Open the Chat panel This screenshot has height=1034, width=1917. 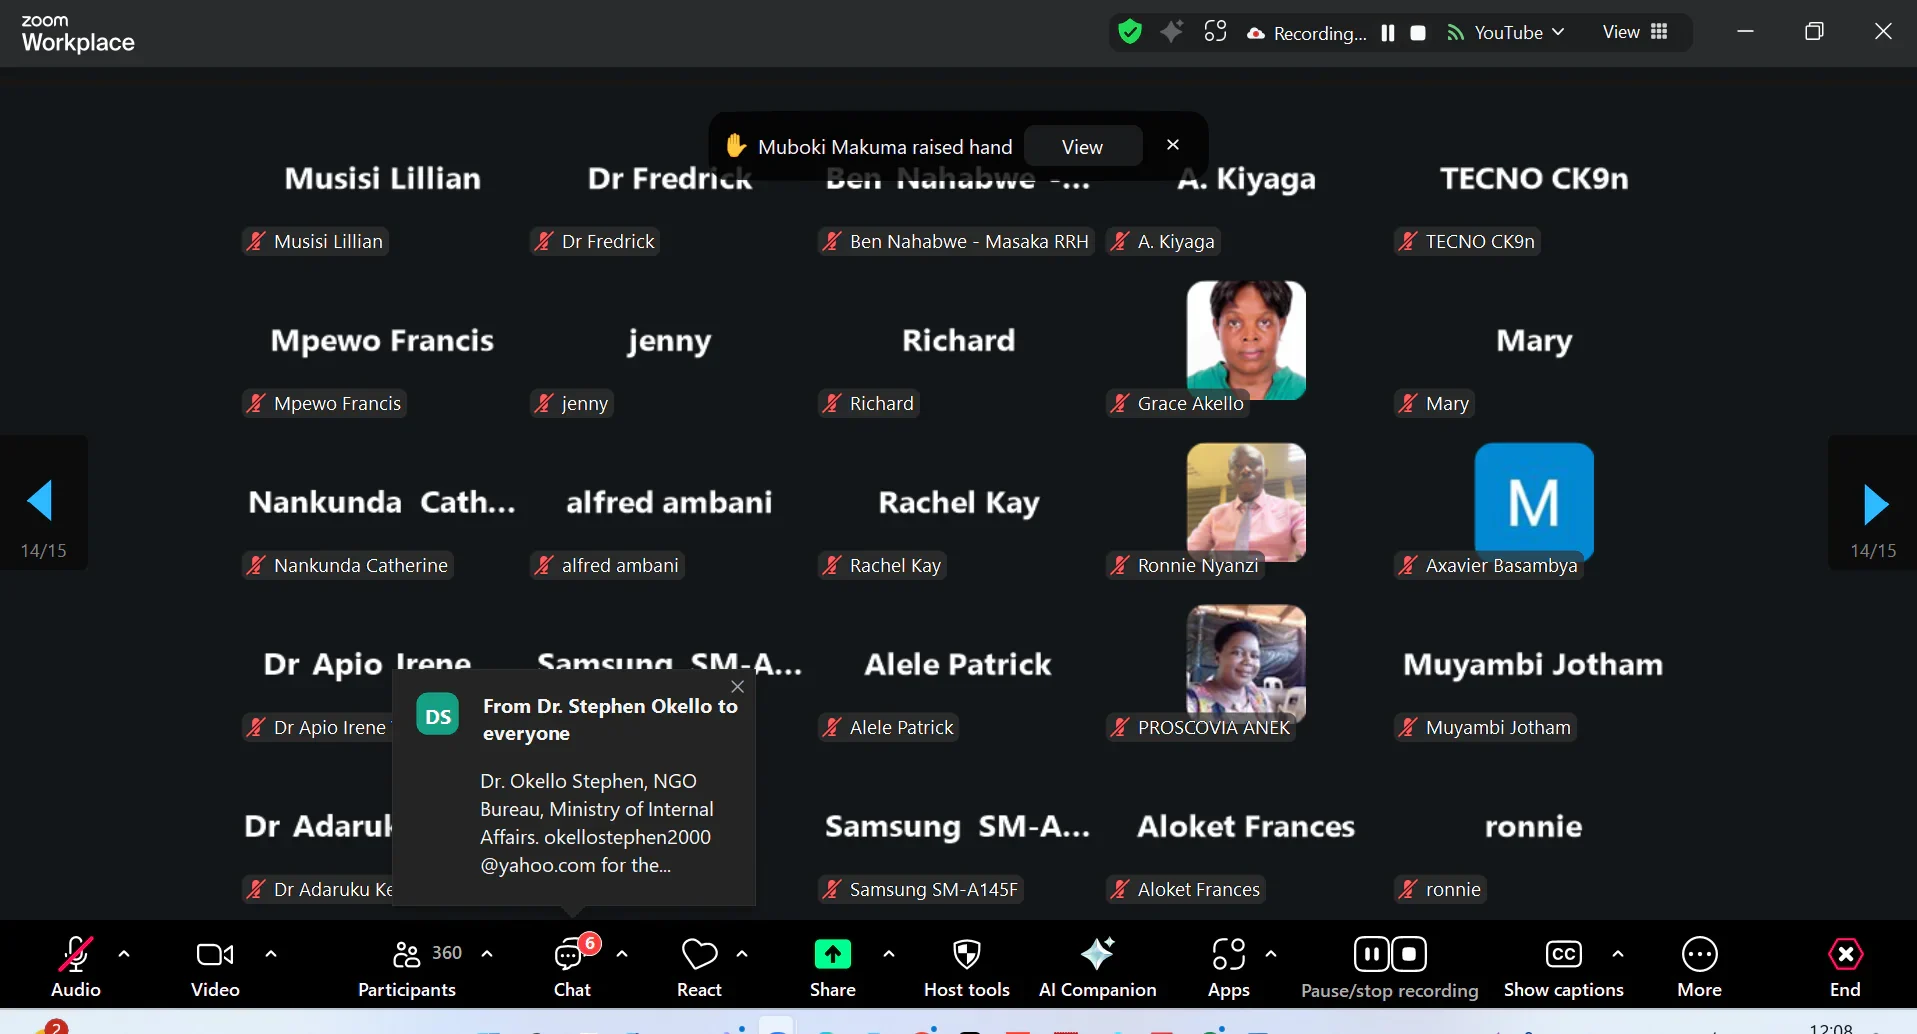[571, 967]
